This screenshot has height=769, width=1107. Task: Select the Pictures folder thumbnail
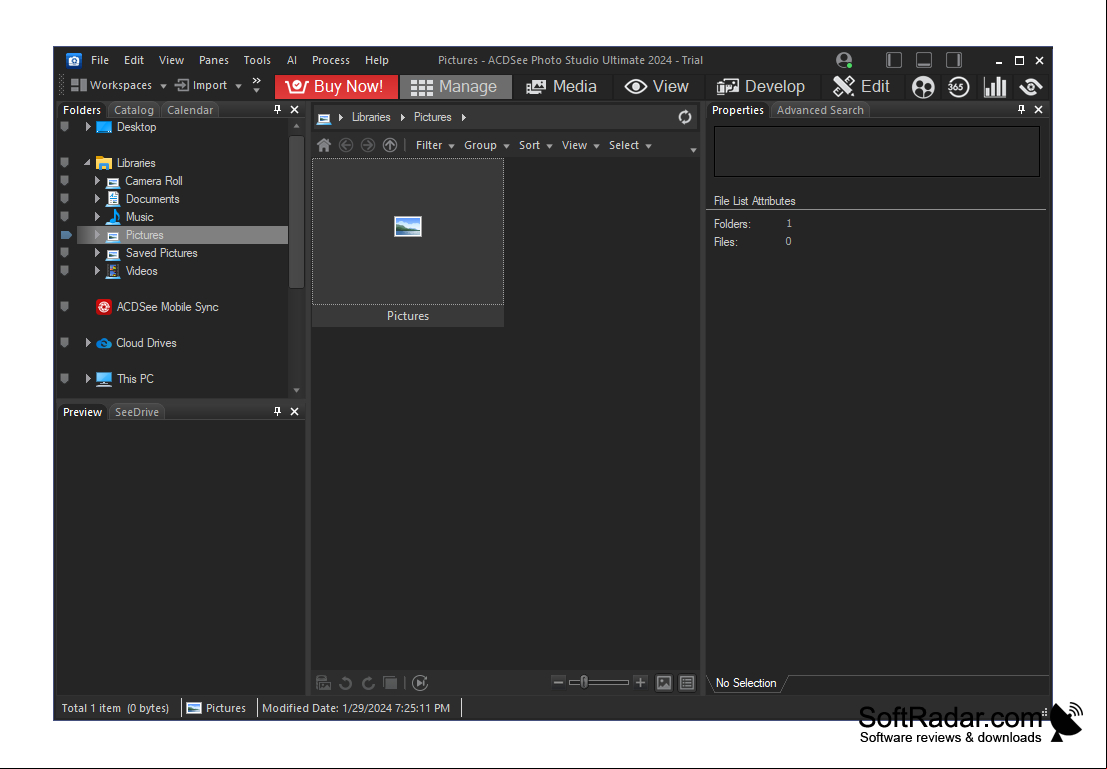tap(408, 242)
